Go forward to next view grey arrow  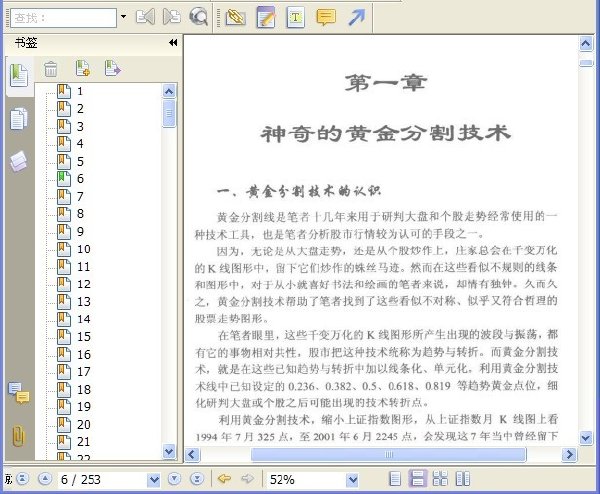(248, 478)
